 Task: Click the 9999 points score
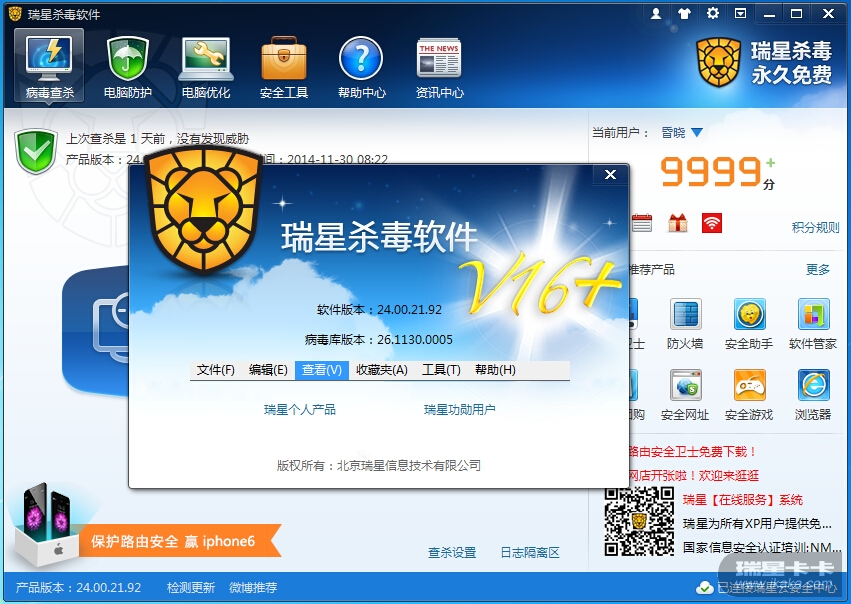point(712,171)
